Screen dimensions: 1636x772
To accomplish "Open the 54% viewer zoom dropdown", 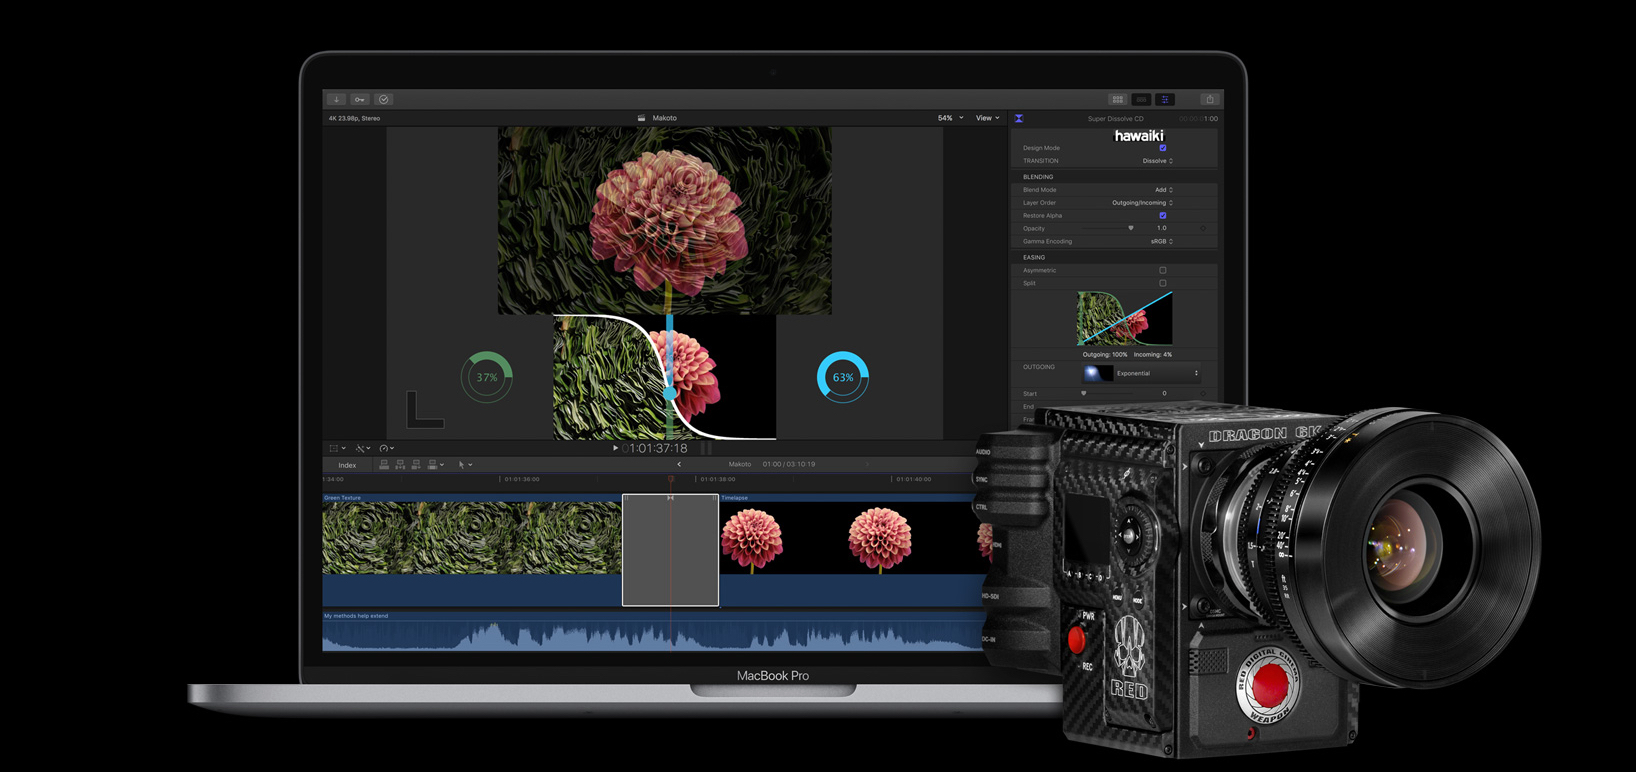I will pyautogui.click(x=950, y=118).
